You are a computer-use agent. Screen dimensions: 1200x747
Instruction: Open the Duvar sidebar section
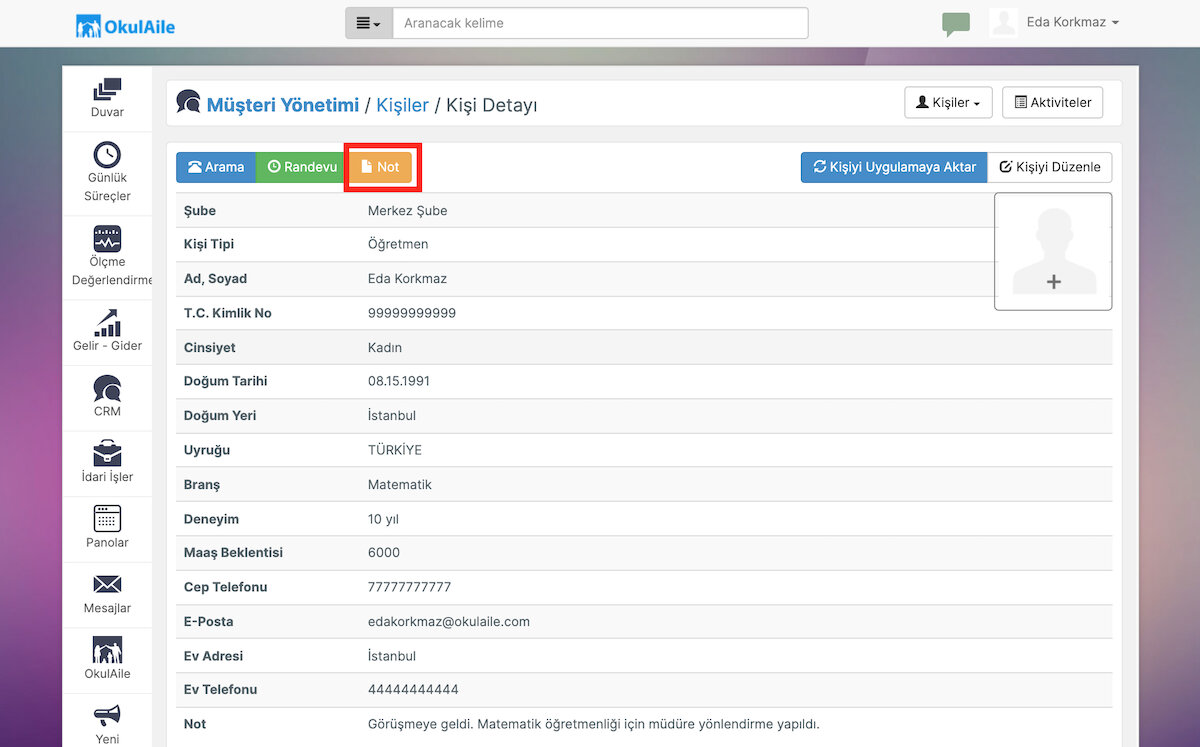pos(107,98)
